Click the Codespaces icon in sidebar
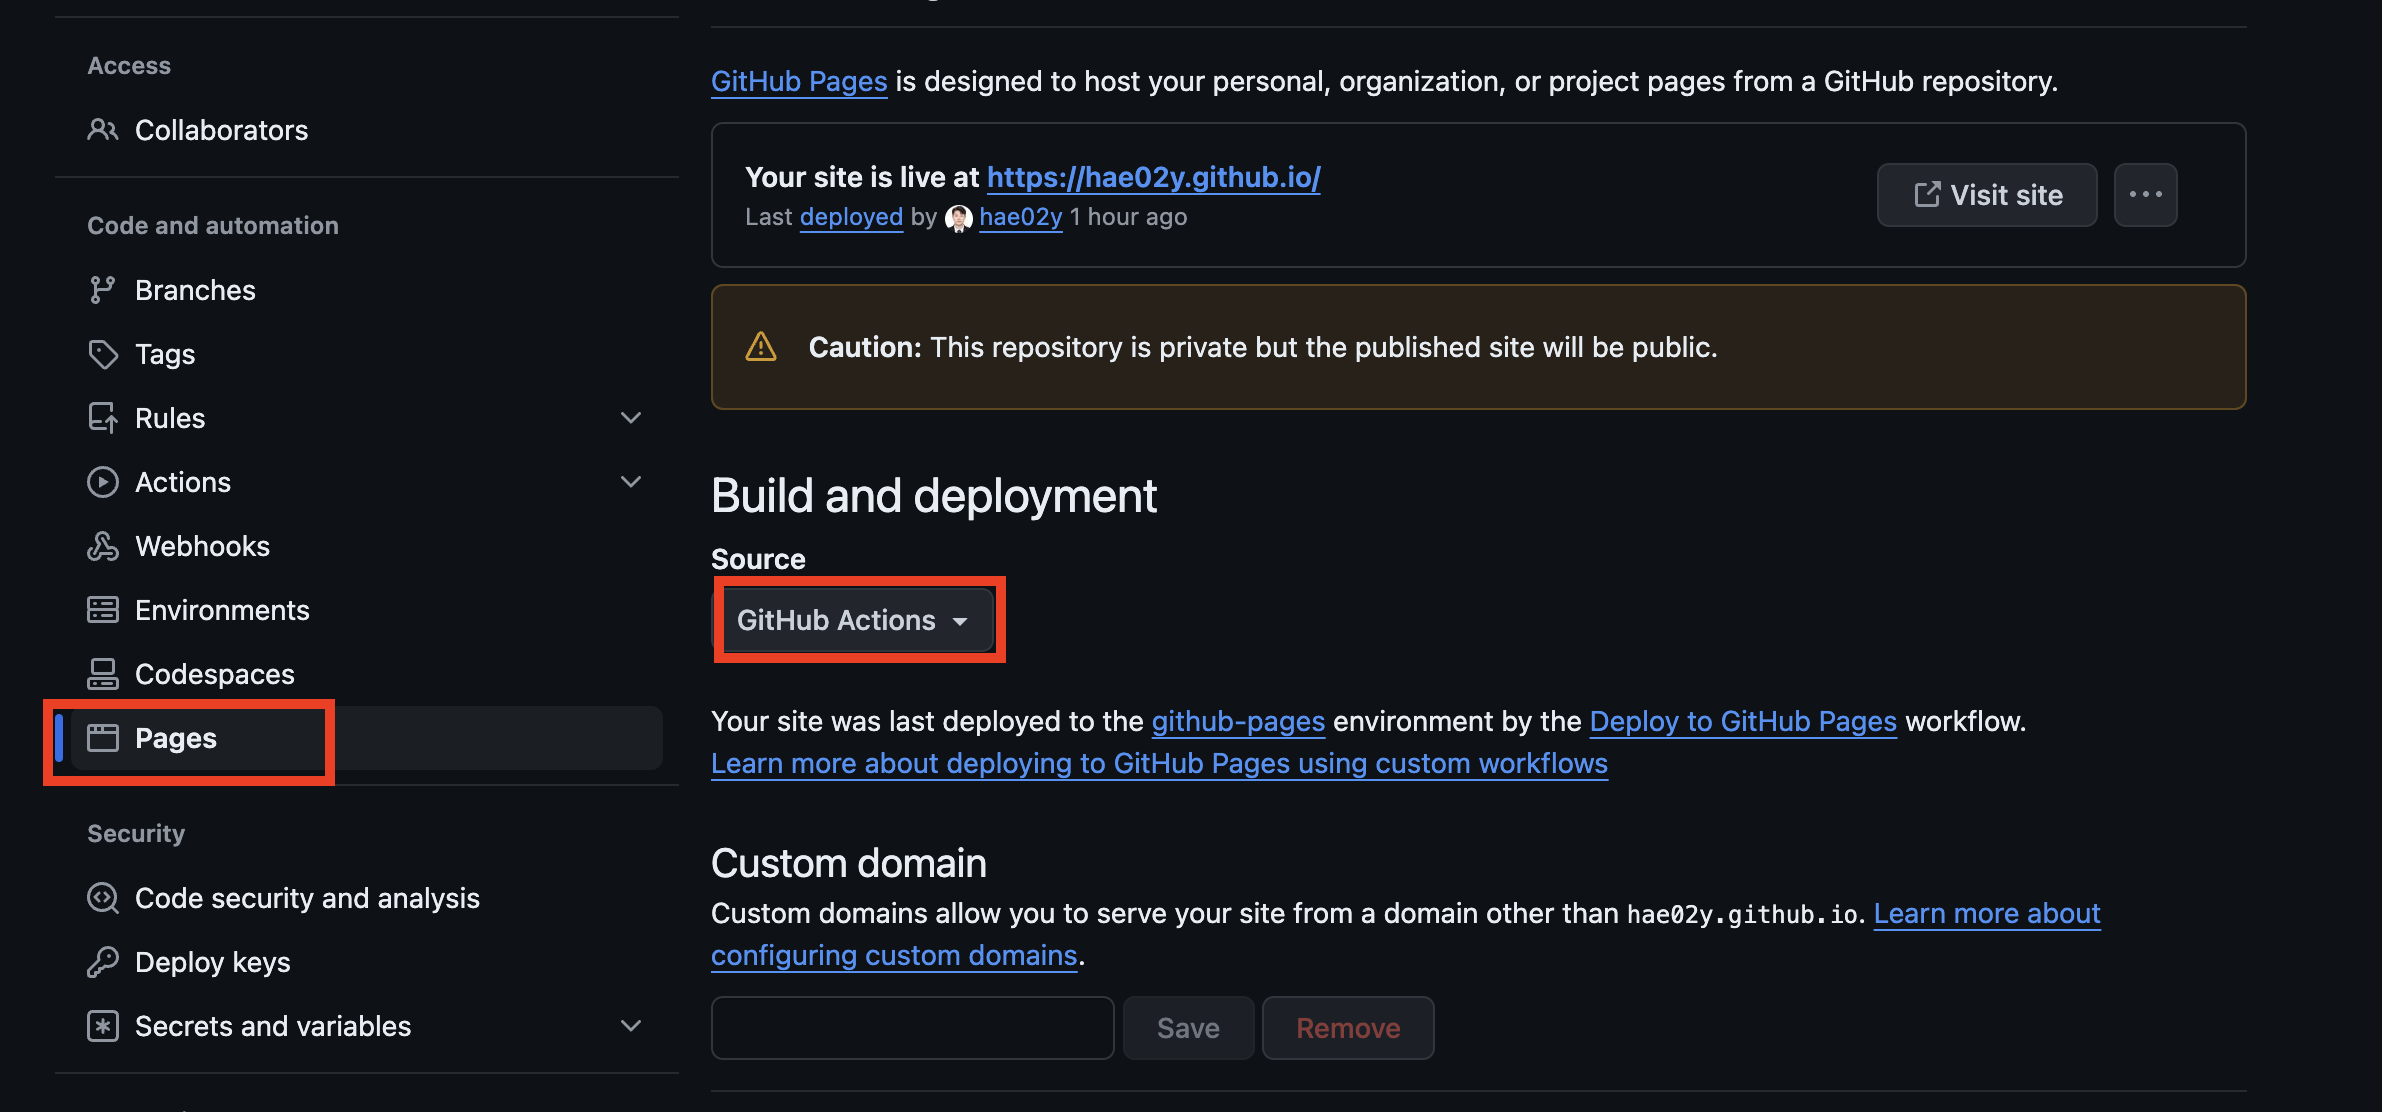Screen dimensions: 2382x1112 (x=102, y=674)
